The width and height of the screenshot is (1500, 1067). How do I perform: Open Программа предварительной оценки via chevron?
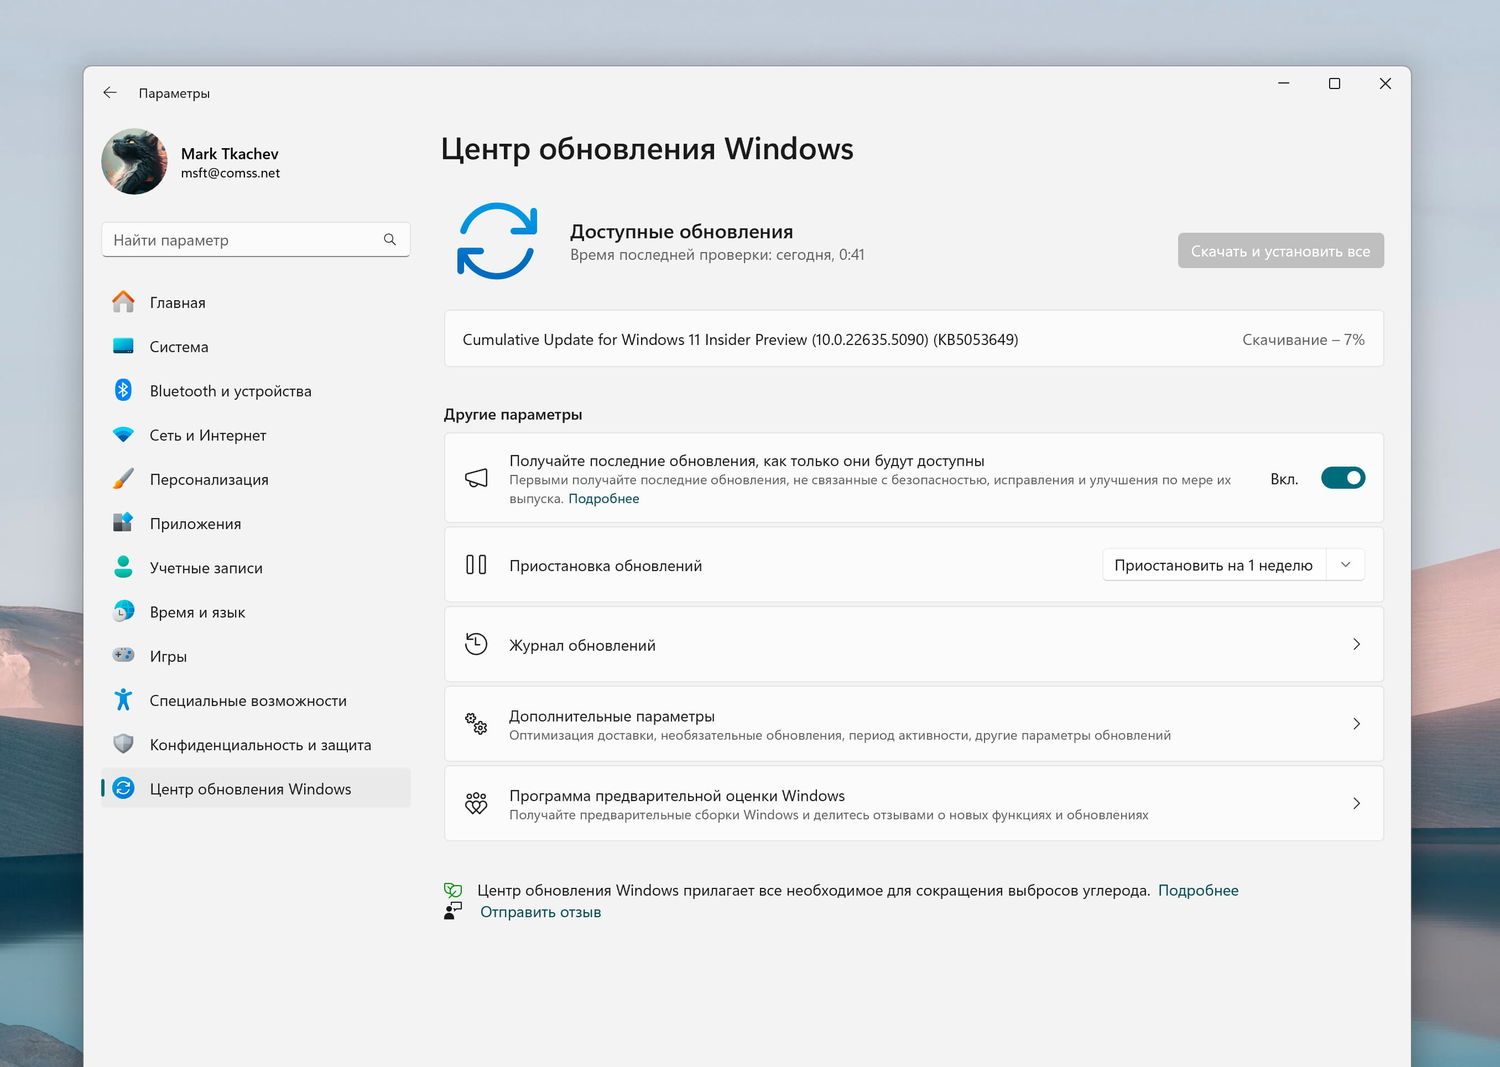1356,803
